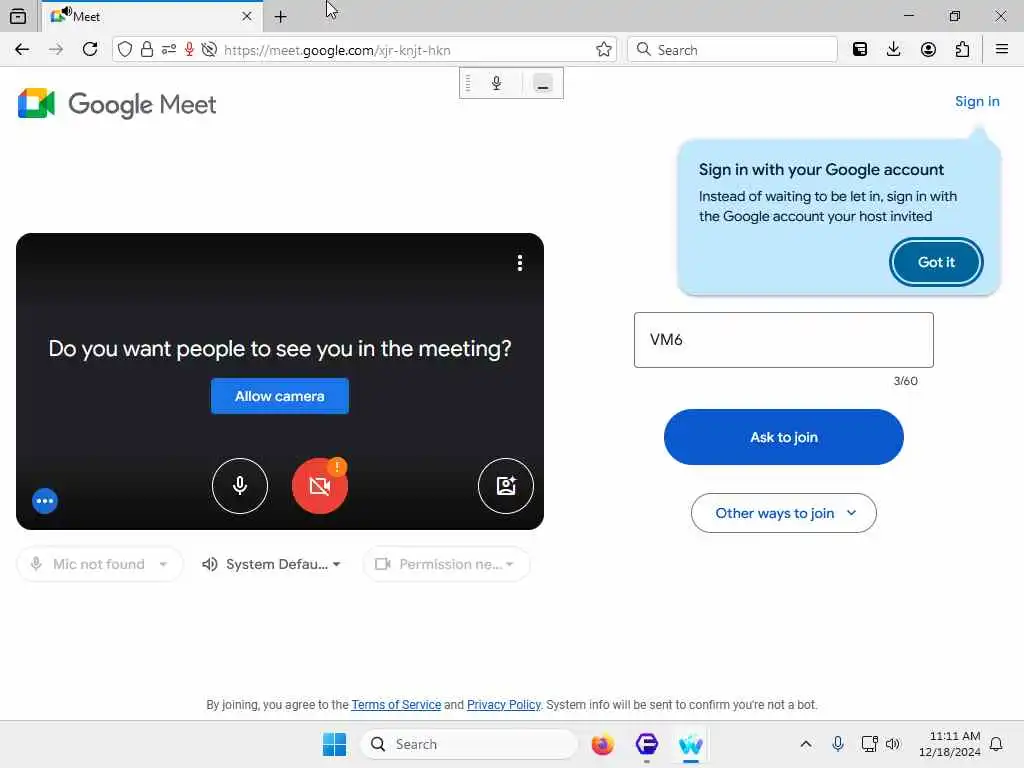This screenshot has width=1024, height=768.
Task: Click the system tray microphone icon
Action: pyautogui.click(x=838, y=744)
